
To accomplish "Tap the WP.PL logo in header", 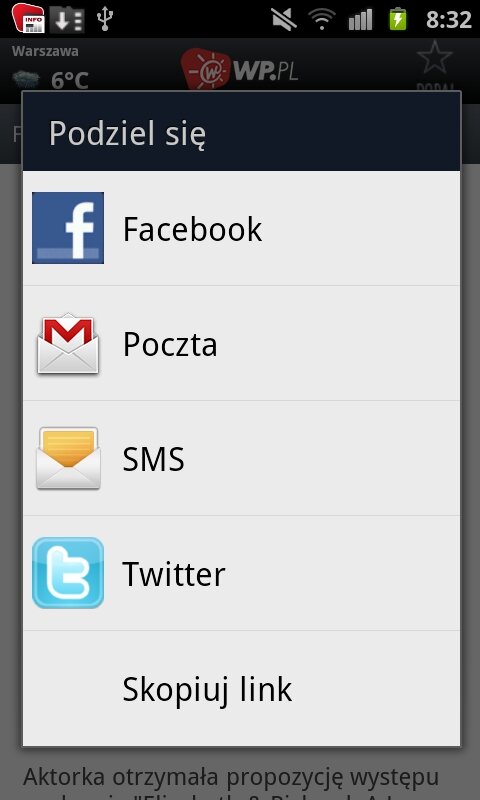I will click(x=240, y=69).
